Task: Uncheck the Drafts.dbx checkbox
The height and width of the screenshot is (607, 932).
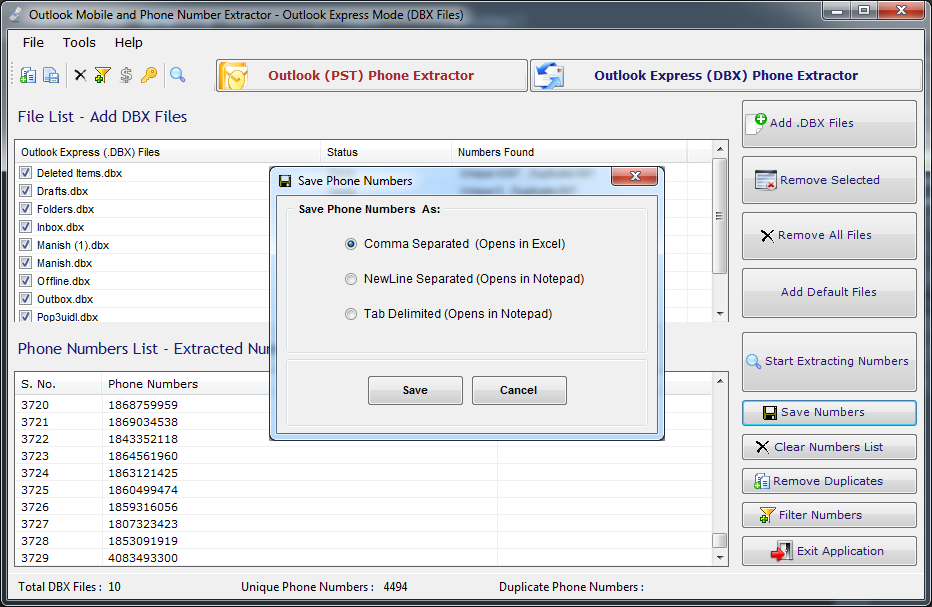Action: click(25, 191)
